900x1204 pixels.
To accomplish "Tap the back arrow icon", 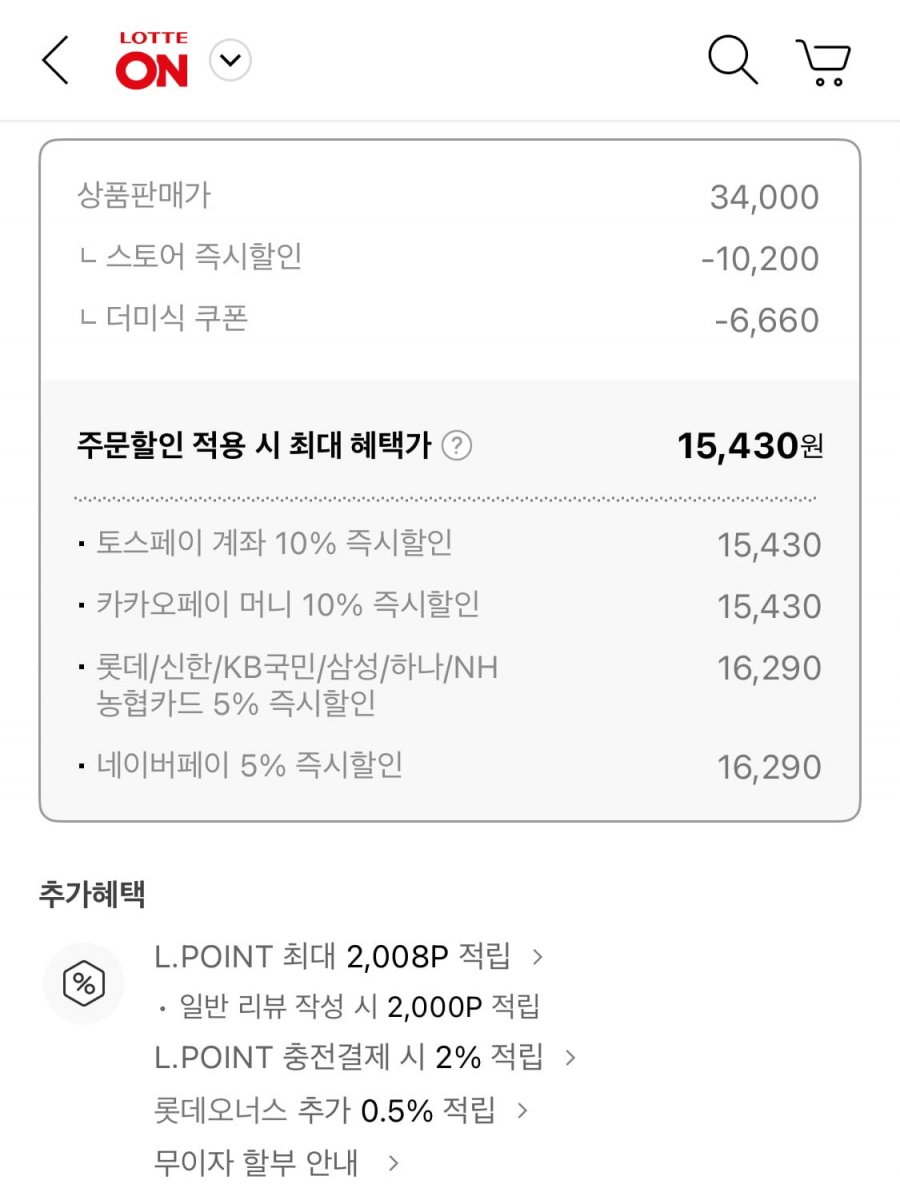I will [x=55, y=61].
